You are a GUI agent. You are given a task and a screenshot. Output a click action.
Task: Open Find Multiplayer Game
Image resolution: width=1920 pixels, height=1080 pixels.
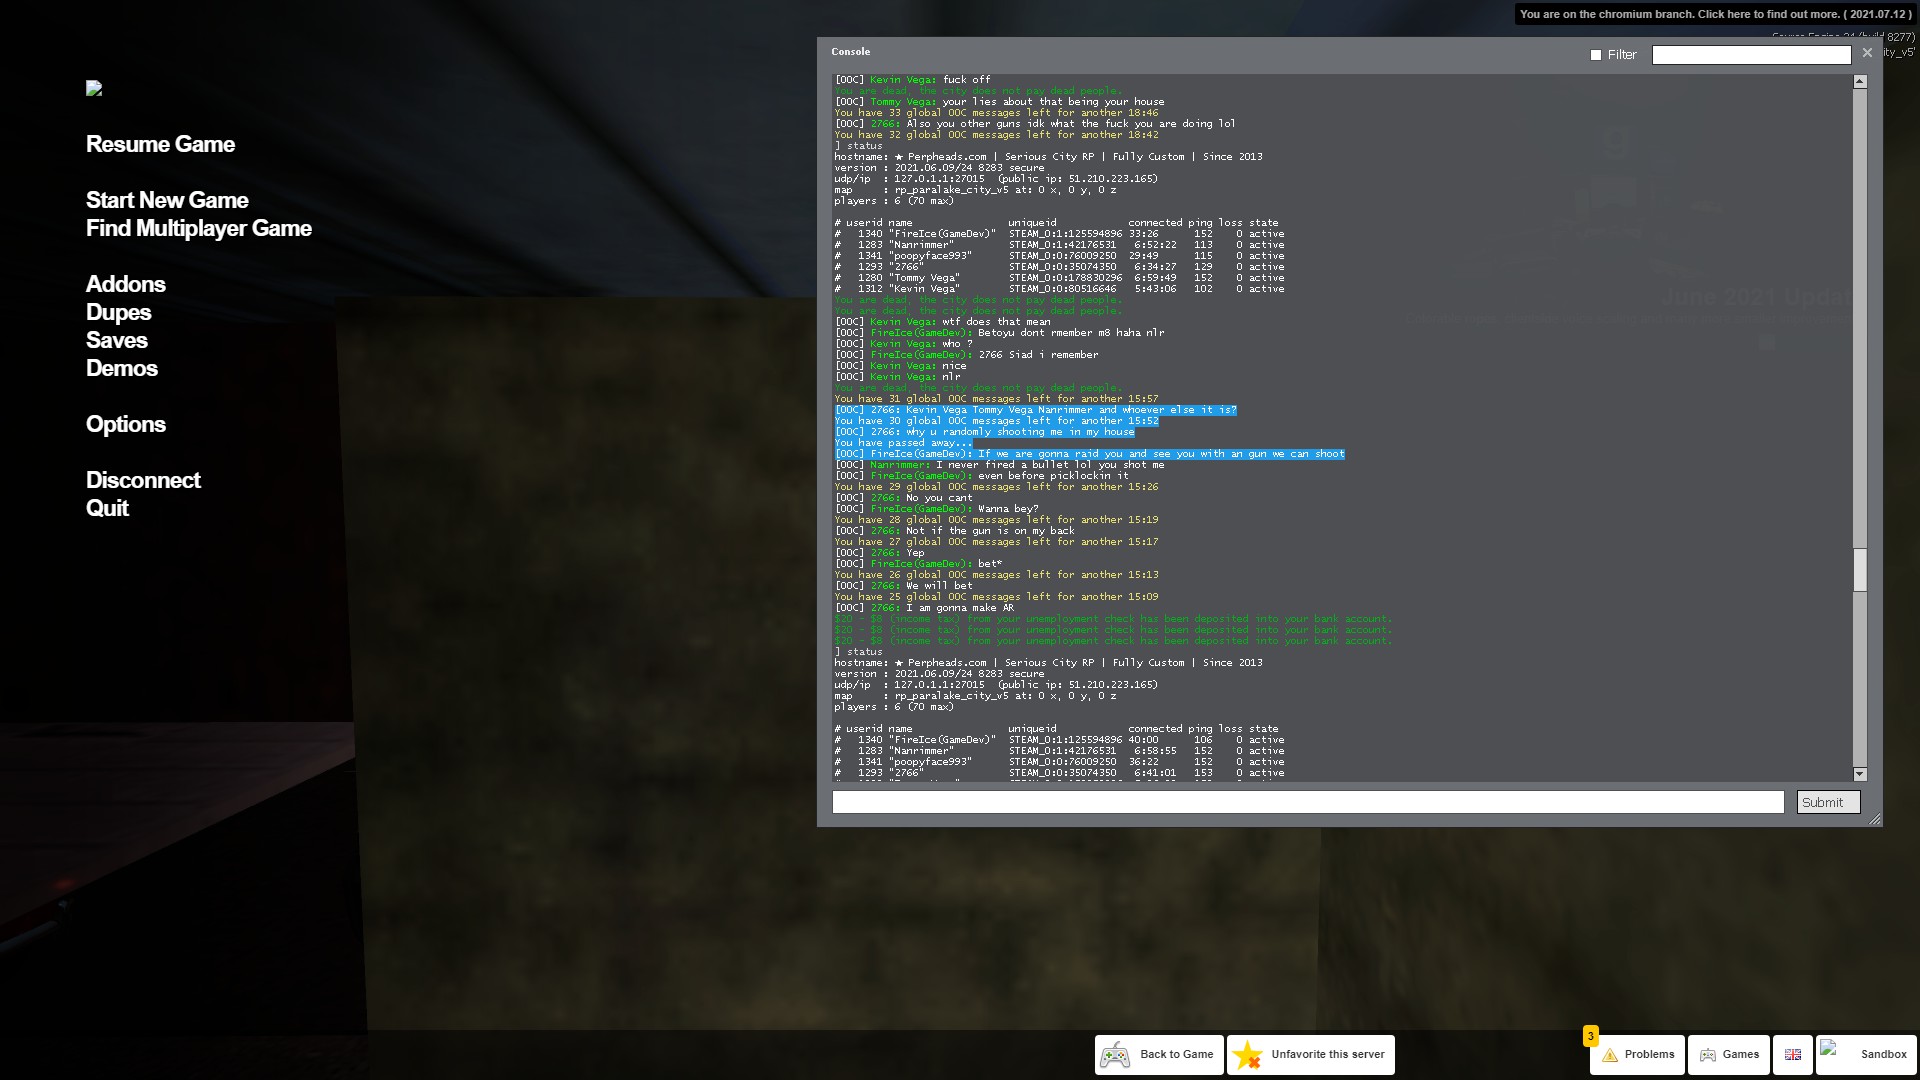click(x=199, y=228)
